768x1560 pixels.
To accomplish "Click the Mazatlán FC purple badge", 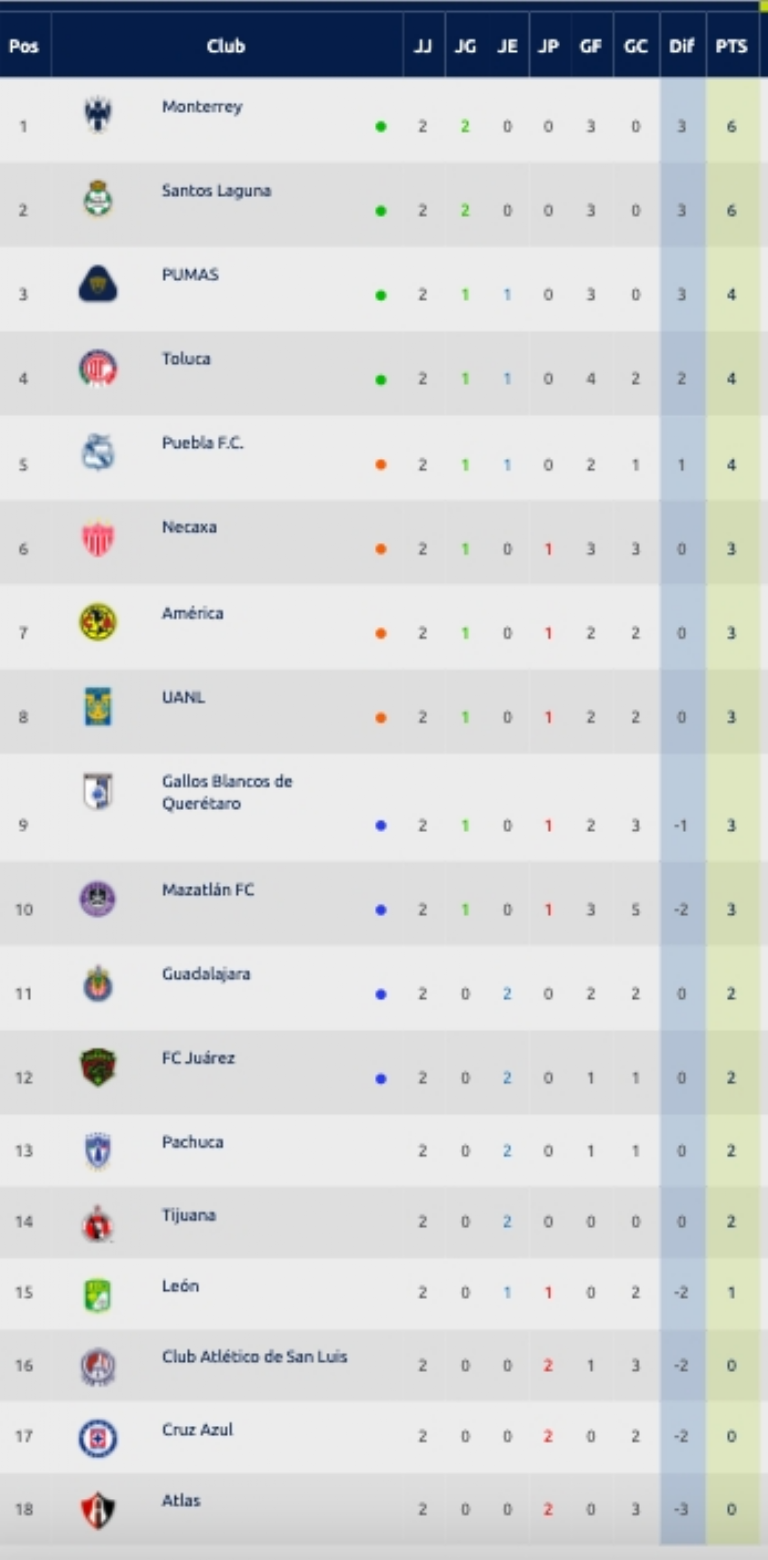I will [98, 899].
